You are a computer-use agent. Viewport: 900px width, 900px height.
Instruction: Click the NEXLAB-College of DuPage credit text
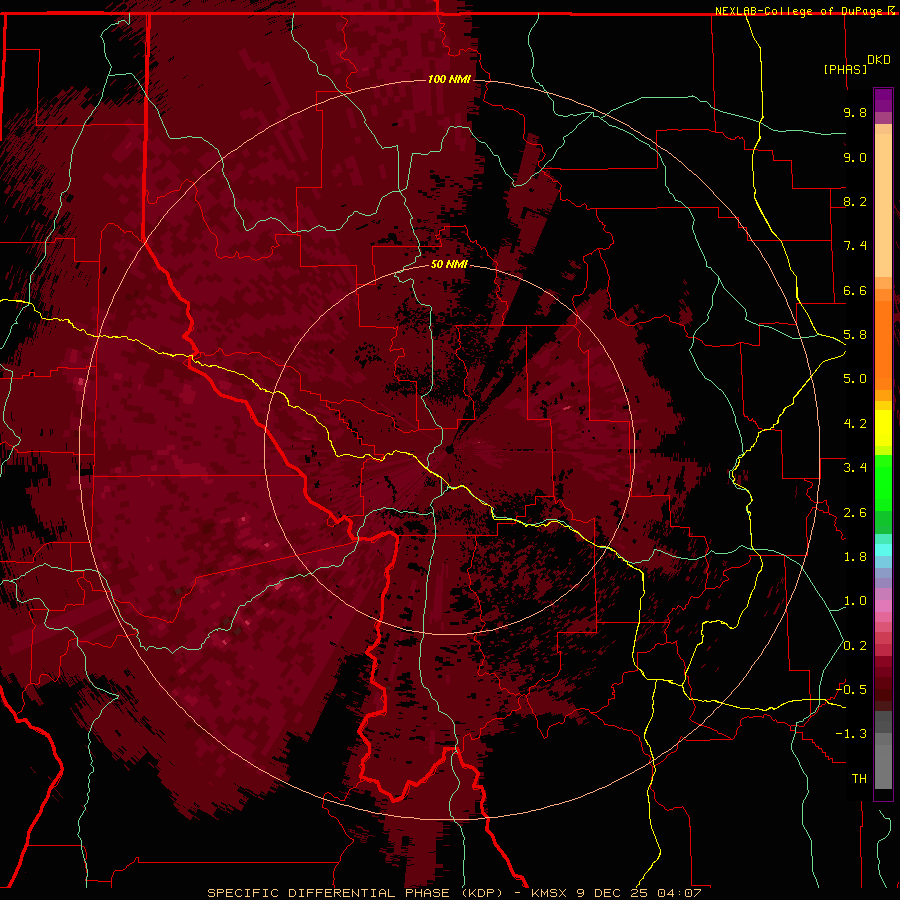(x=800, y=11)
